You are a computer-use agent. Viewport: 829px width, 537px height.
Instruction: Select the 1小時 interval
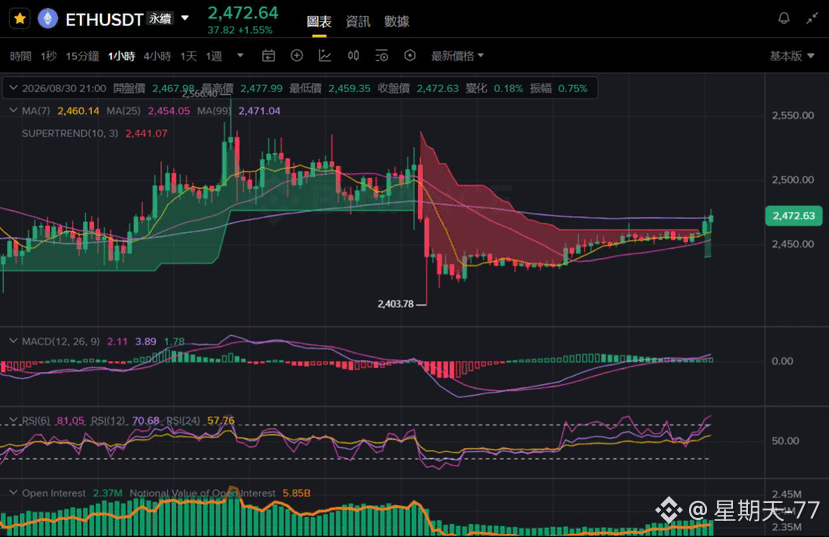122,56
